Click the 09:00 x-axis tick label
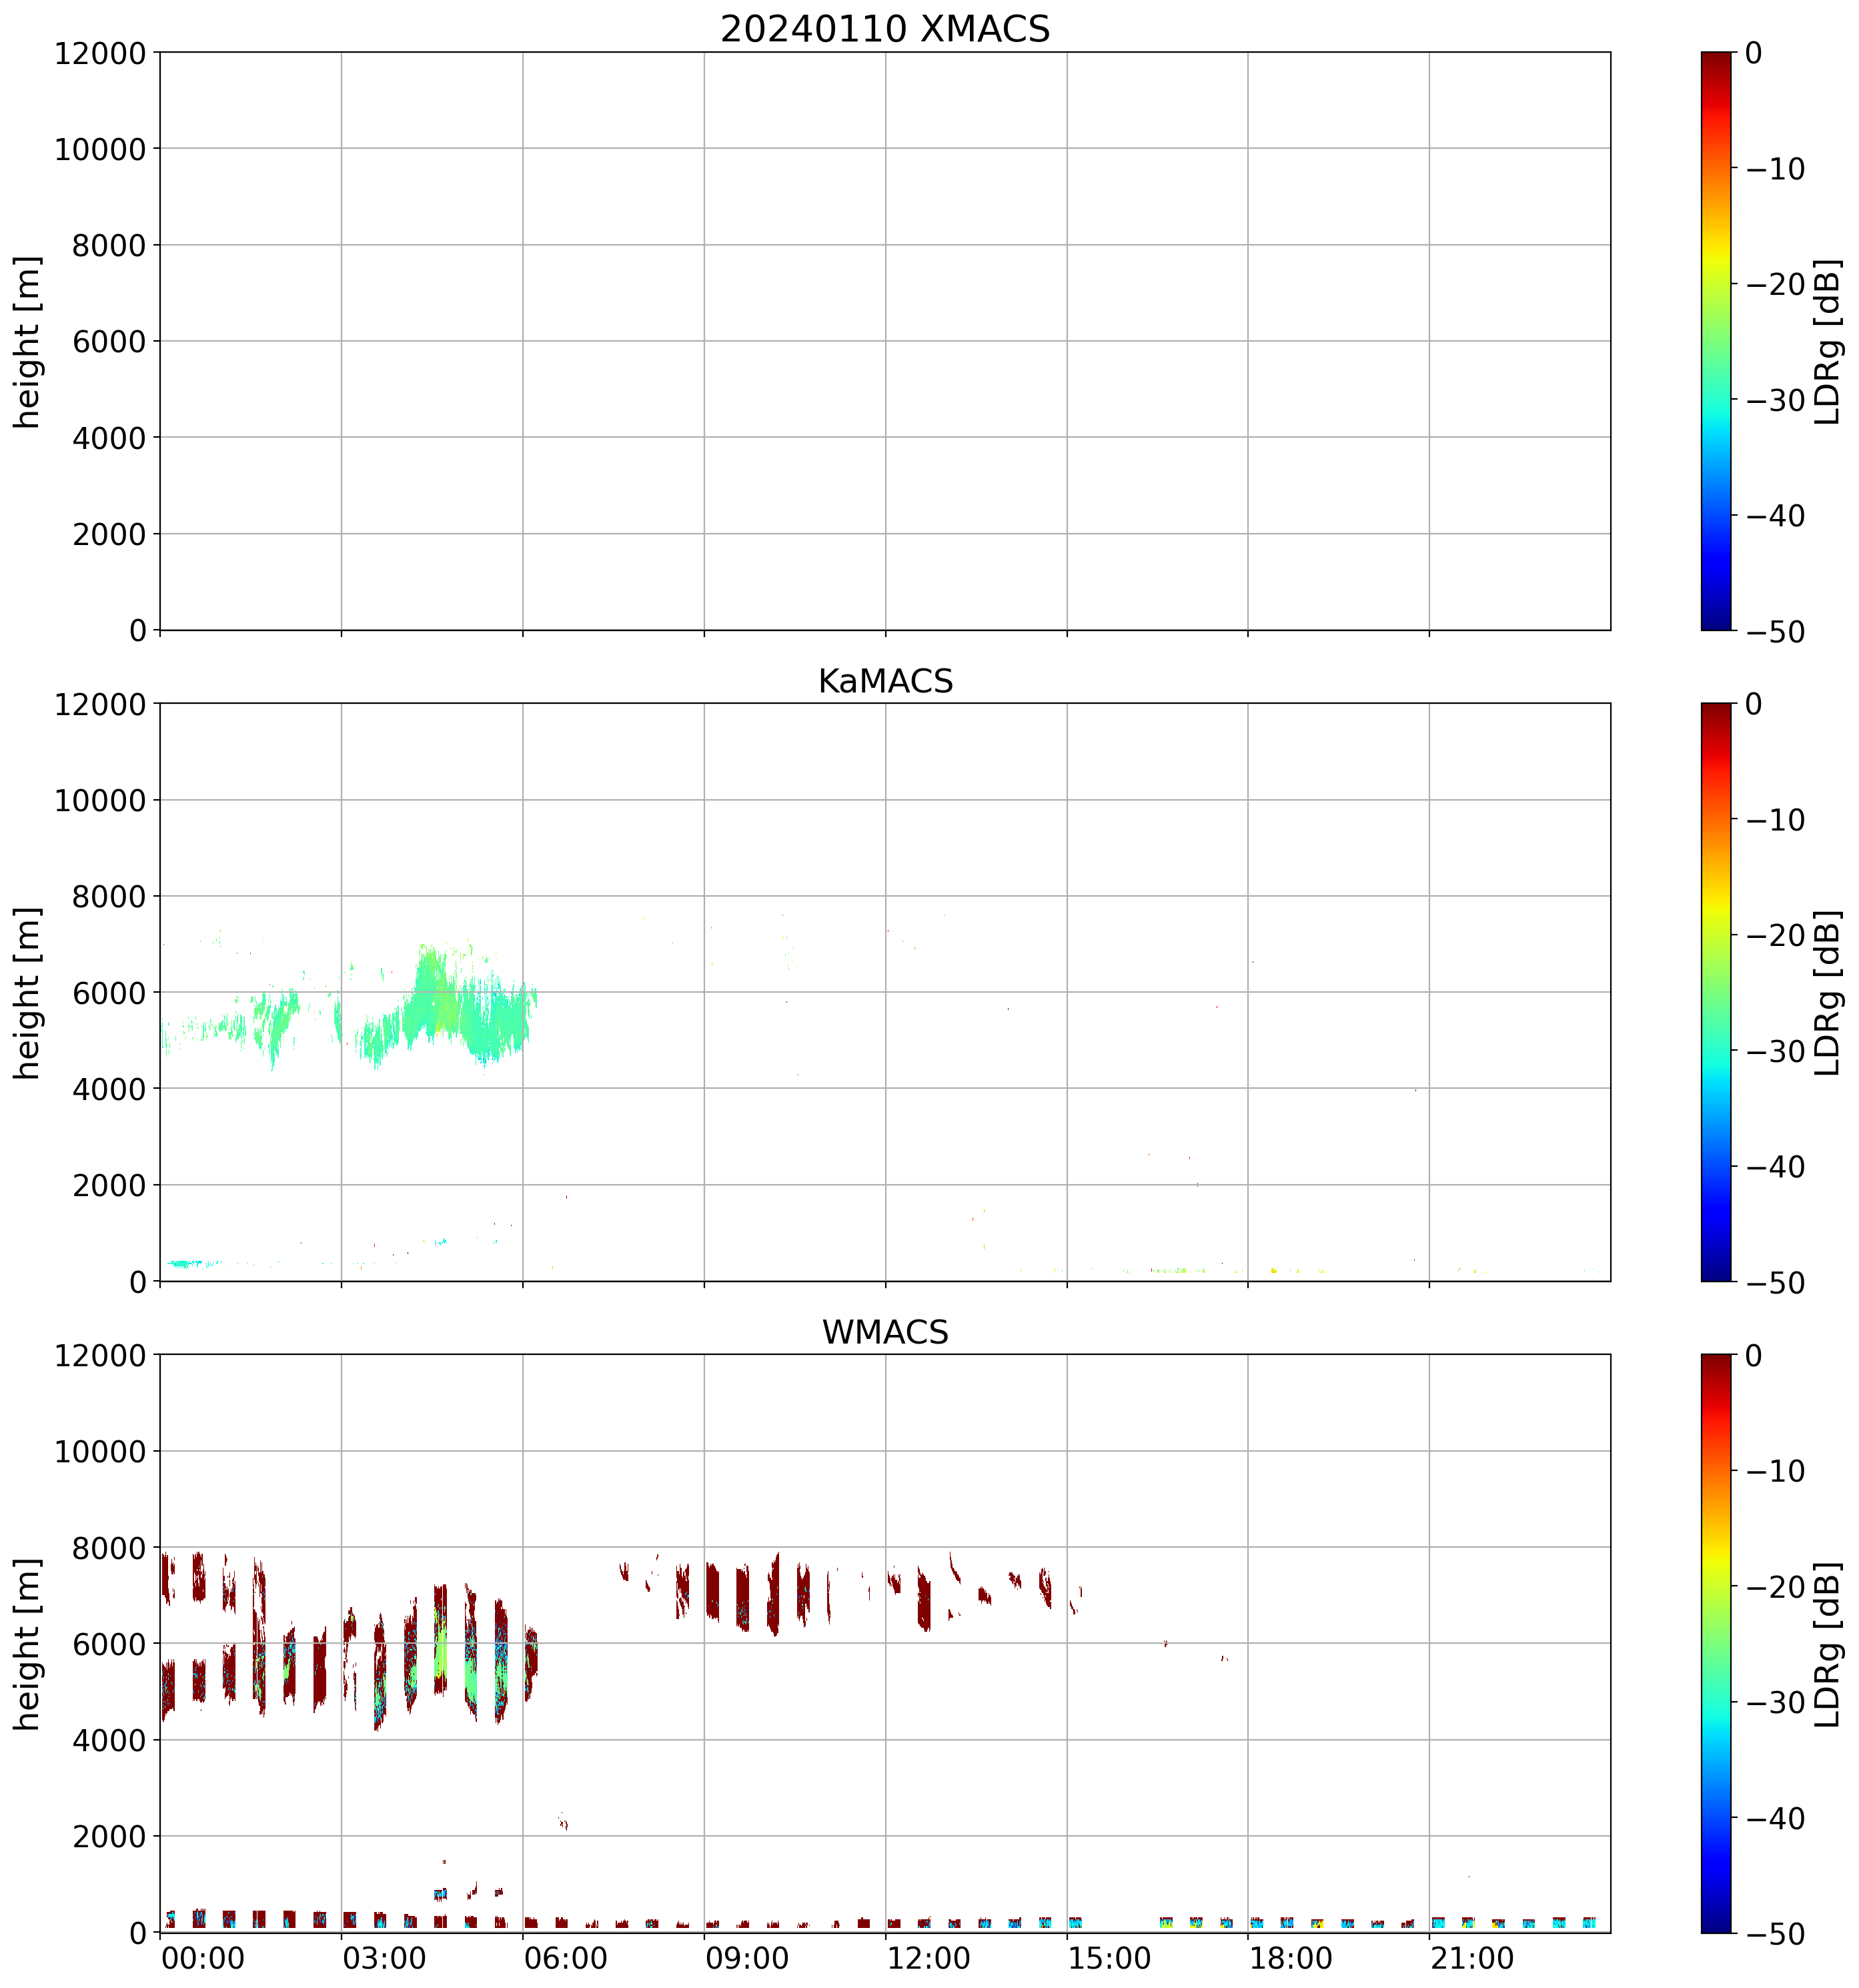The width and height of the screenshot is (1859, 1988). (x=747, y=1958)
